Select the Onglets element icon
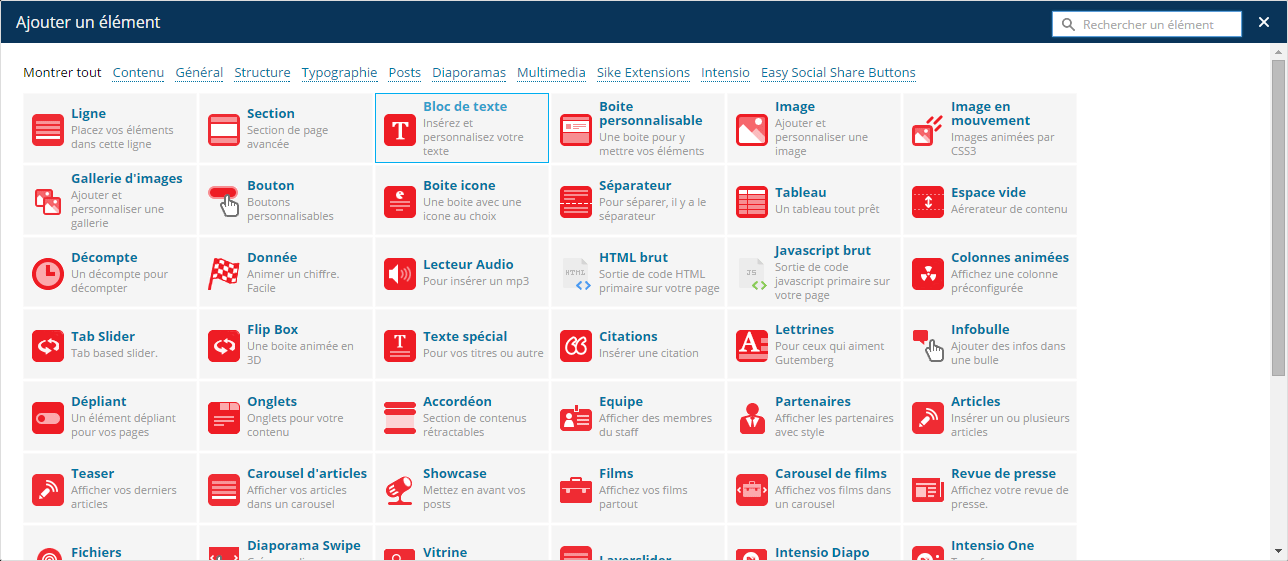Screen dimensions: 1288x561 coord(224,418)
